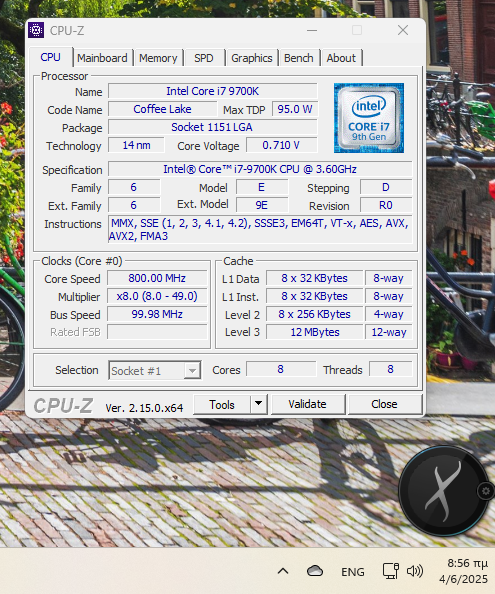The height and width of the screenshot is (594, 495).
Task: Click the Specification field i7-9700K CPU @ 3.60GHz
Action: point(260,169)
